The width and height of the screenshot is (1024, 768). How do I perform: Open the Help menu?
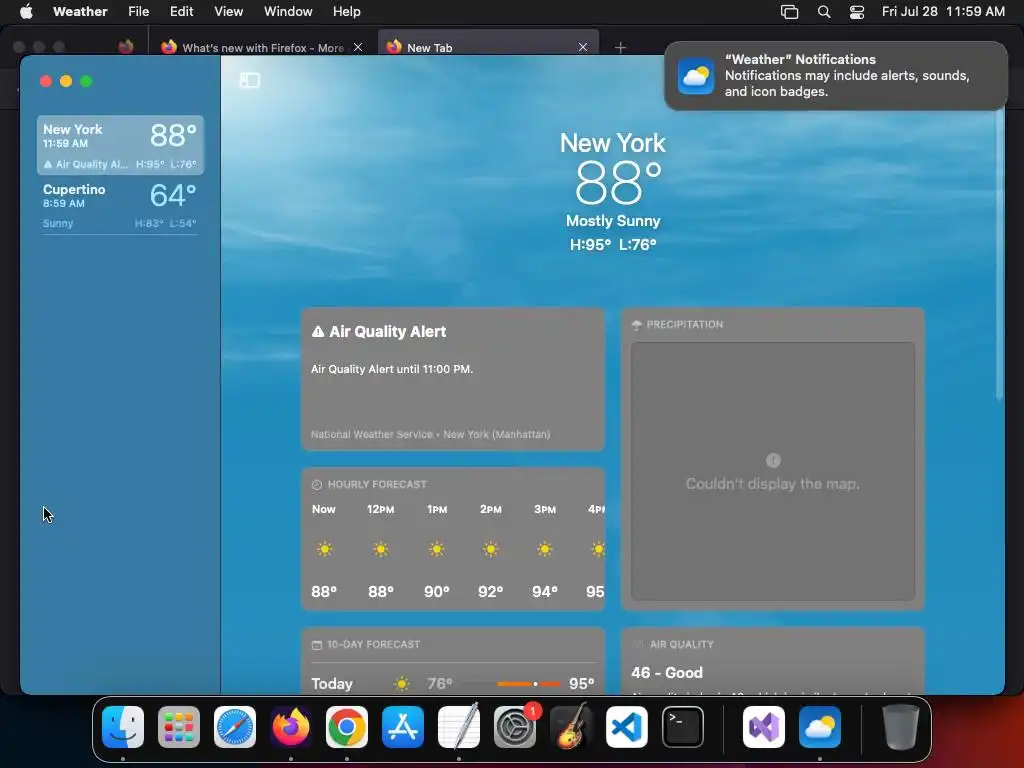point(346,12)
